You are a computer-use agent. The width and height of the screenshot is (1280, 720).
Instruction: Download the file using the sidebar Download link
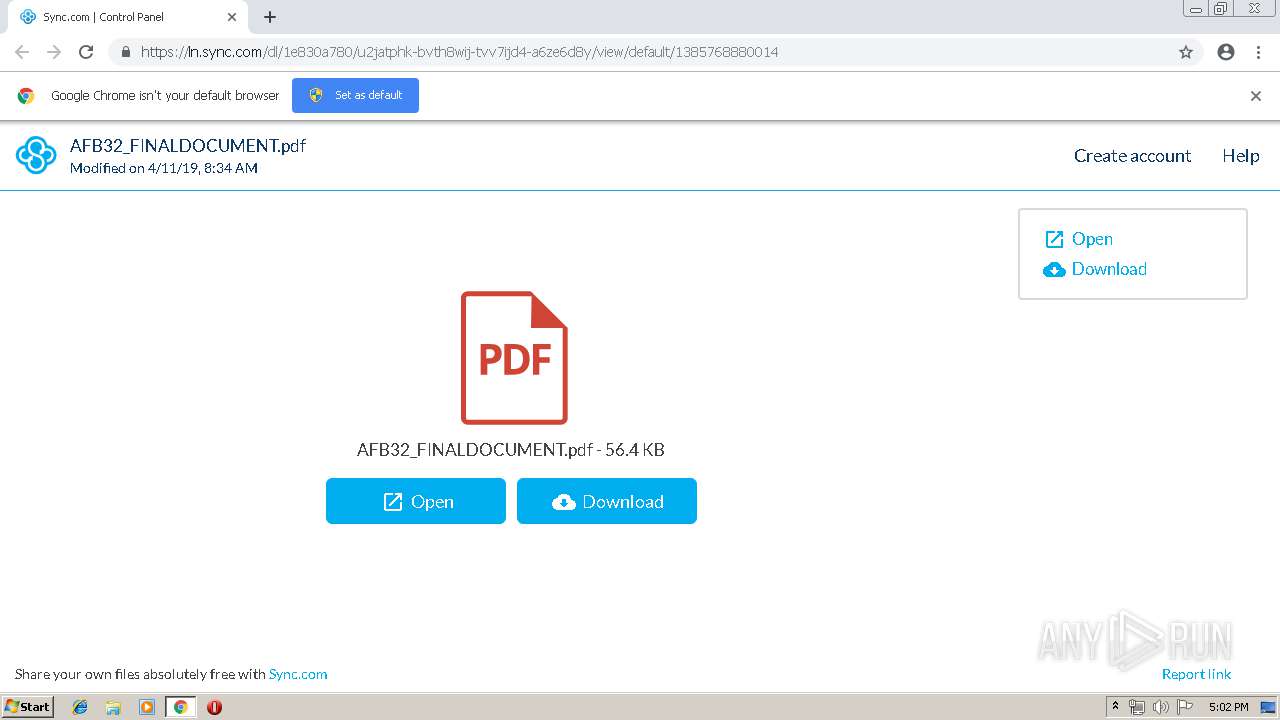click(1095, 269)
